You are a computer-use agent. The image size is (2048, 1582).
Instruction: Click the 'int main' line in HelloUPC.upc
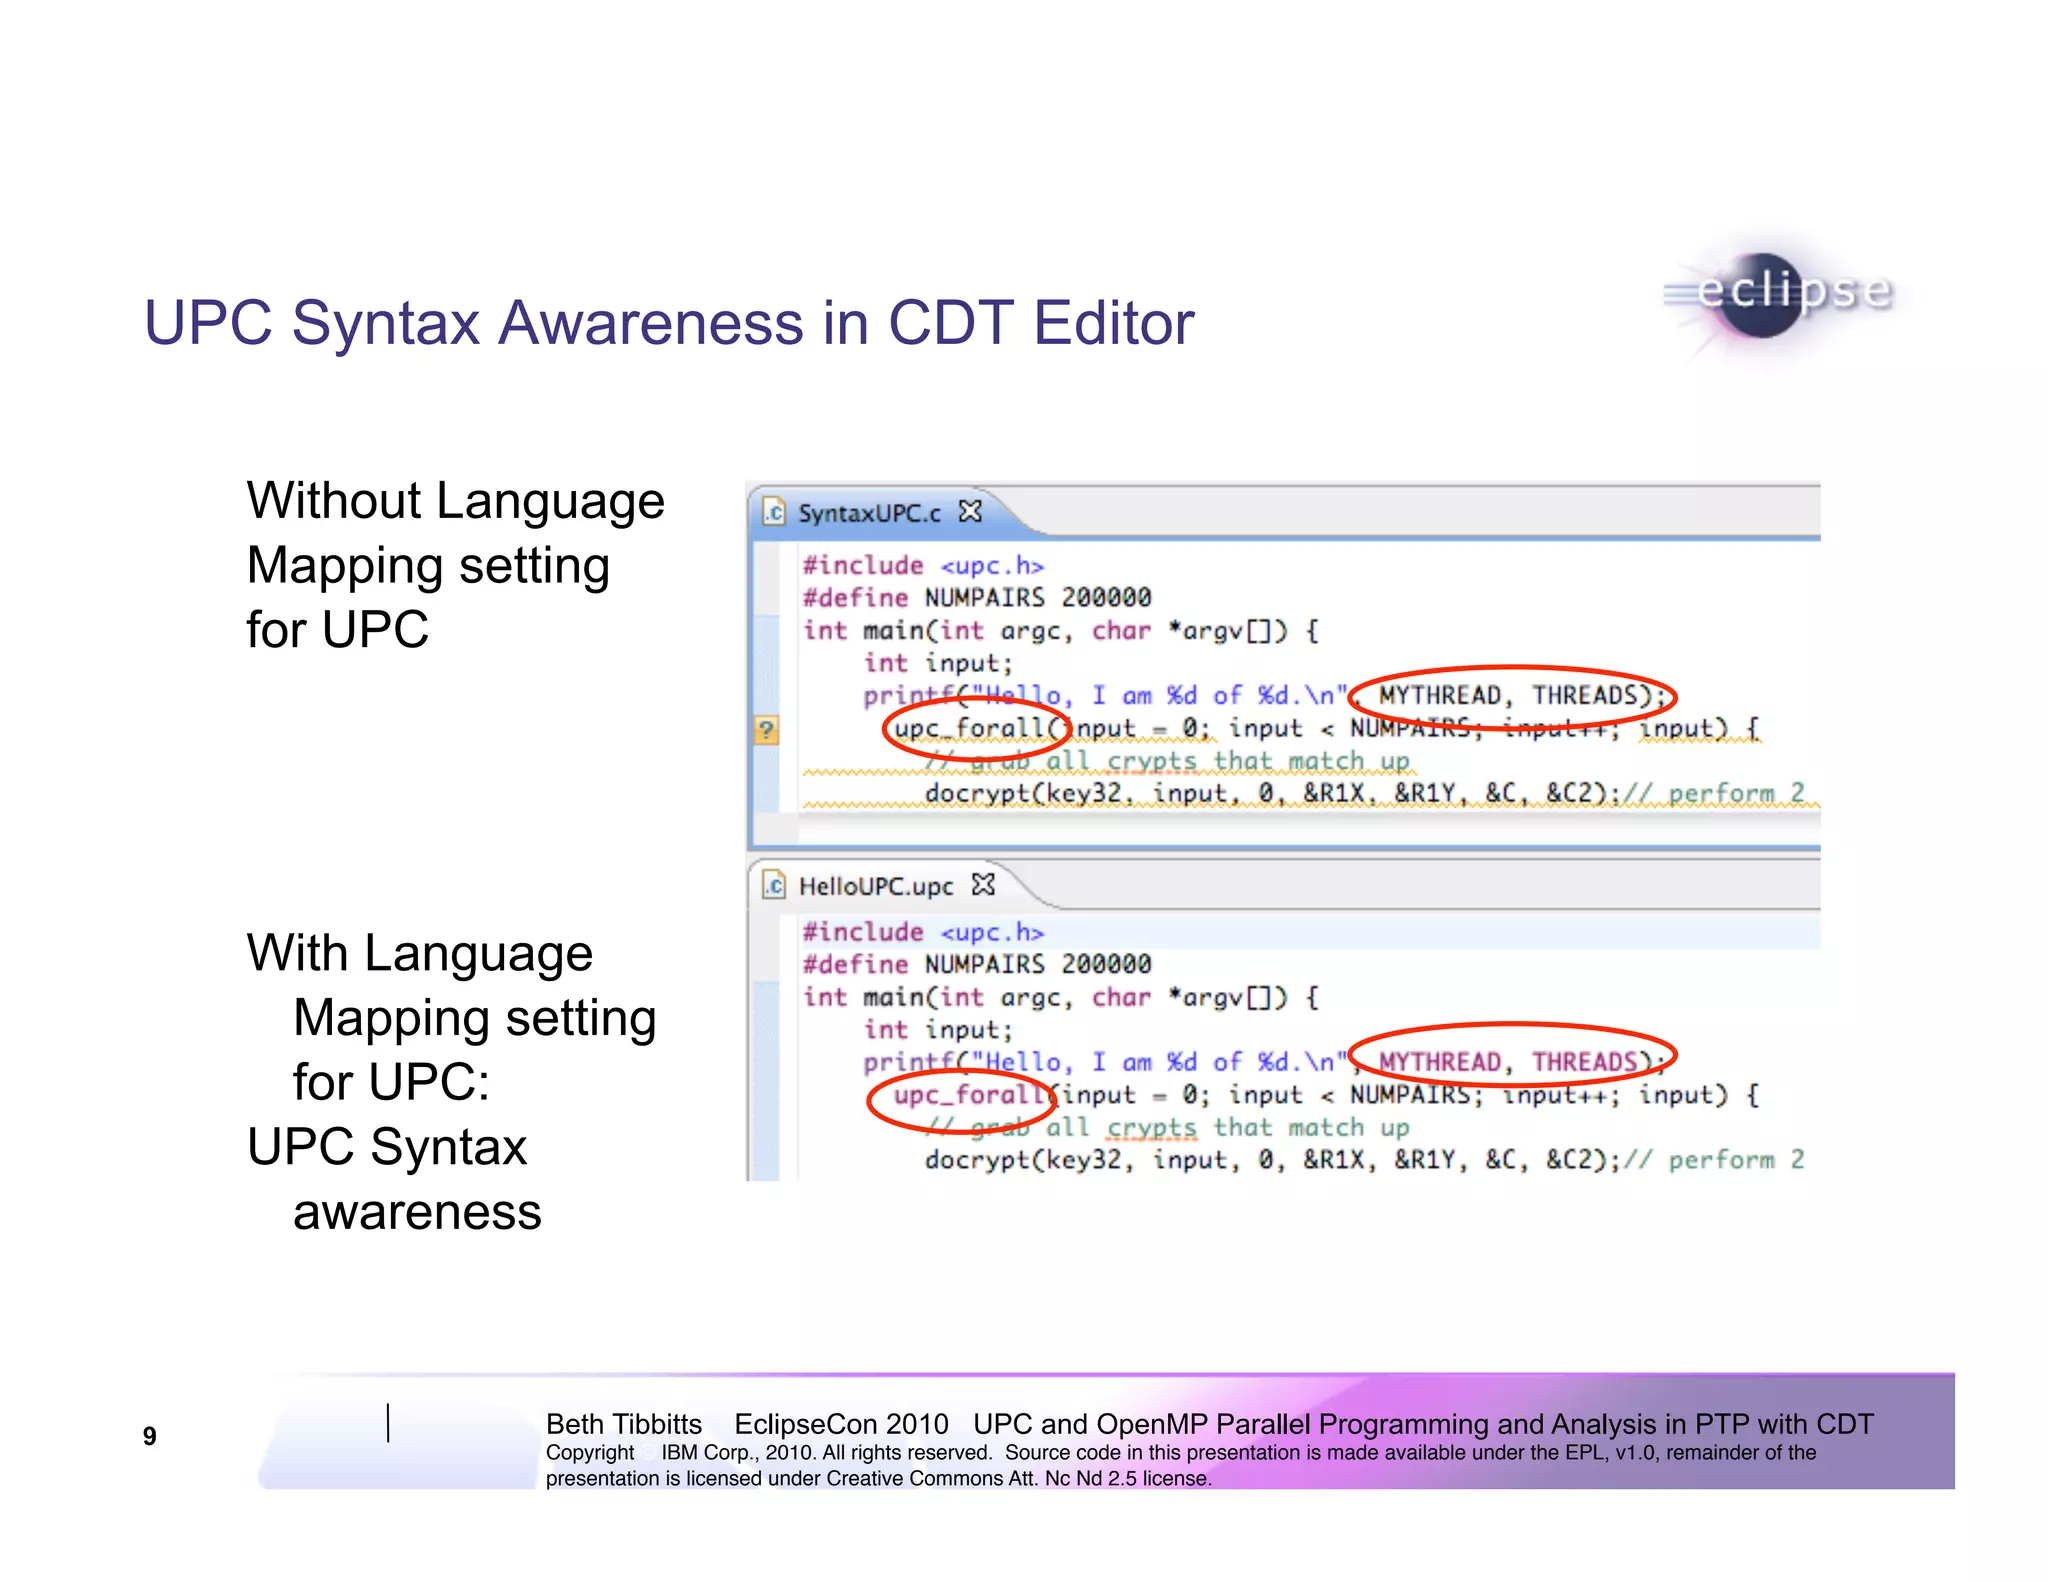(x=1061, y=997)
